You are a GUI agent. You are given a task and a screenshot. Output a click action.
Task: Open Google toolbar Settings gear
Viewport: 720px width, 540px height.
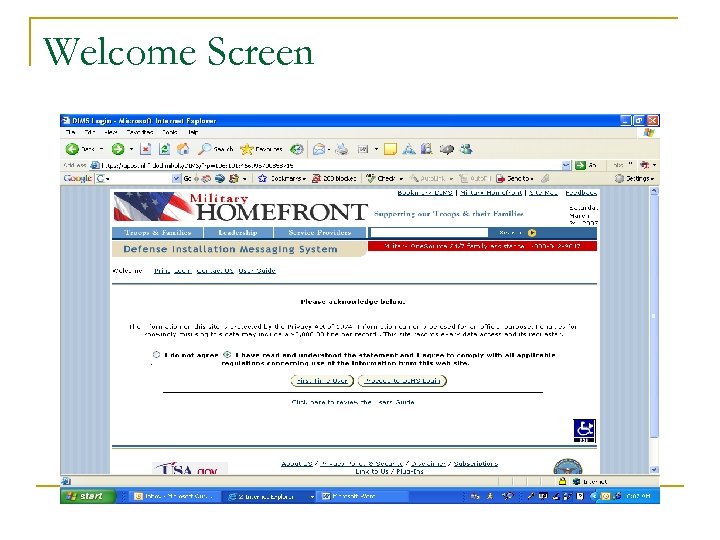(x=619, y=178)
